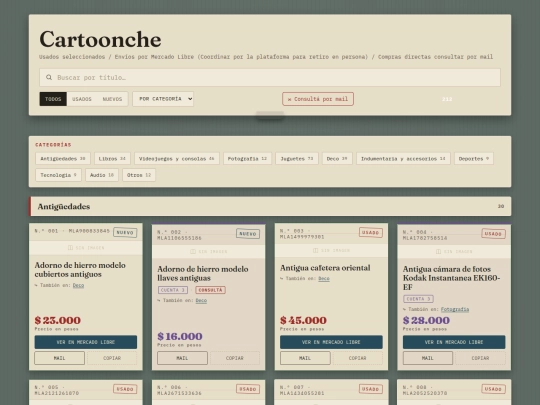540x405 pixels.
Task: Open the POR CATEGORÍA dropdown
Action: tap(163, 99)
